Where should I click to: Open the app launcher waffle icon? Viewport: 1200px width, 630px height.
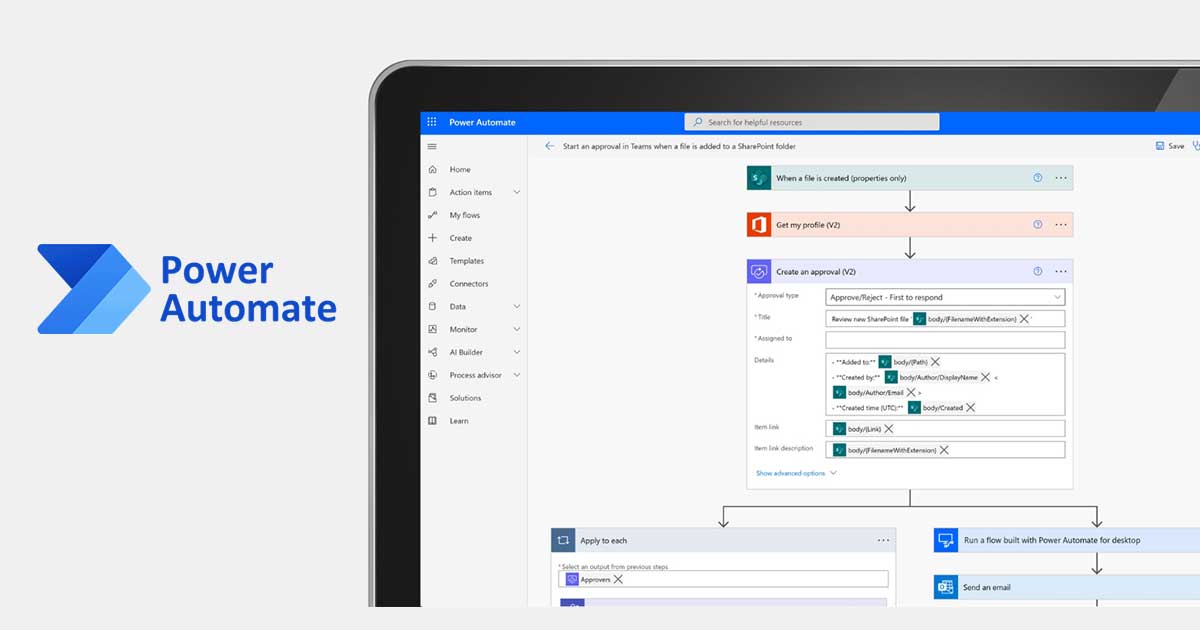pos(432,122)
